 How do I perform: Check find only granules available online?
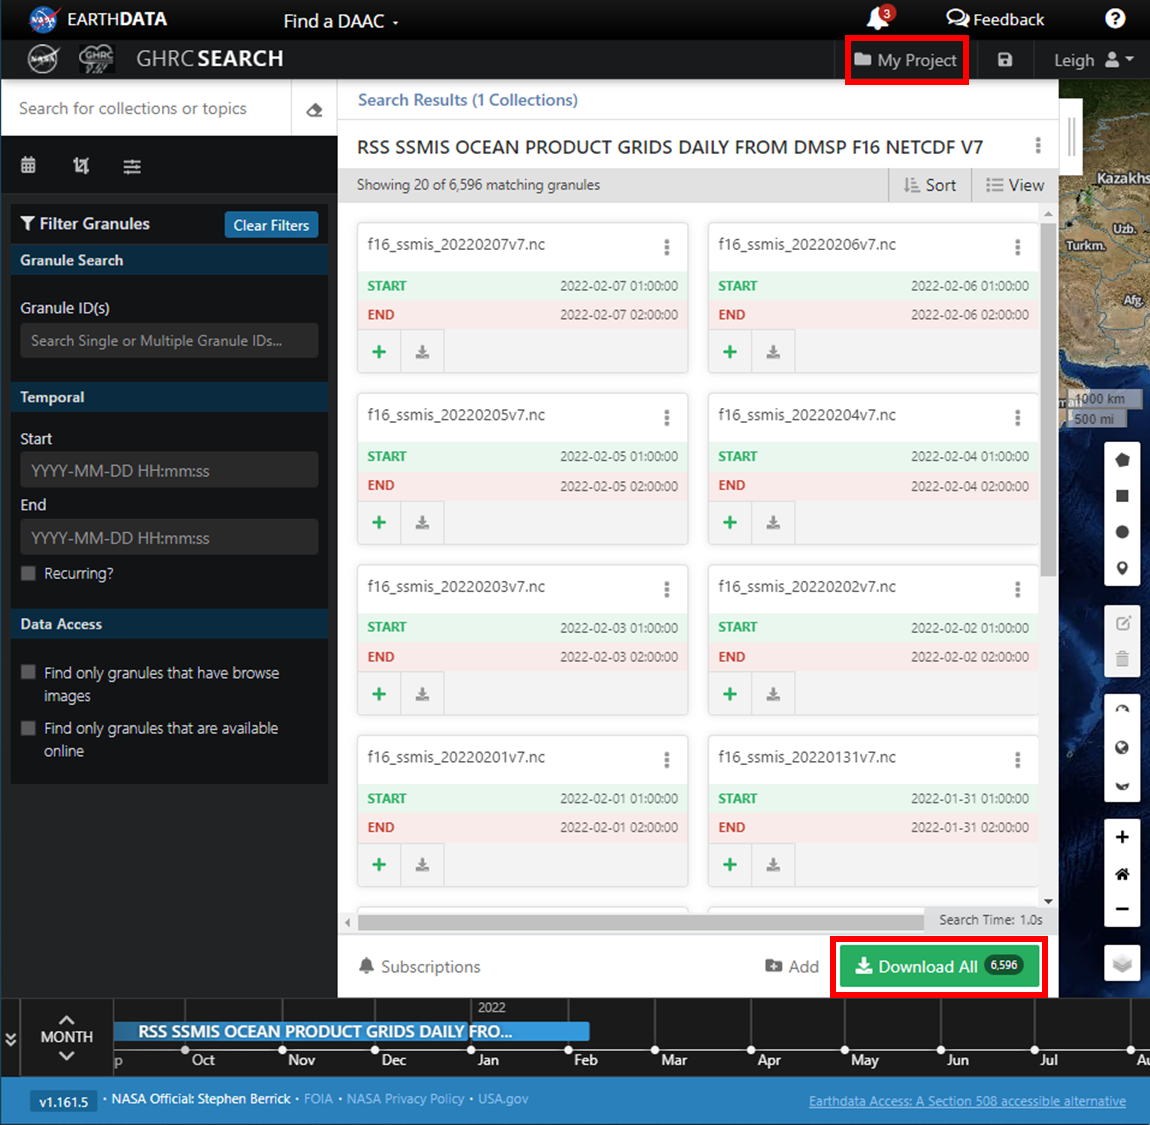[29, 728]
